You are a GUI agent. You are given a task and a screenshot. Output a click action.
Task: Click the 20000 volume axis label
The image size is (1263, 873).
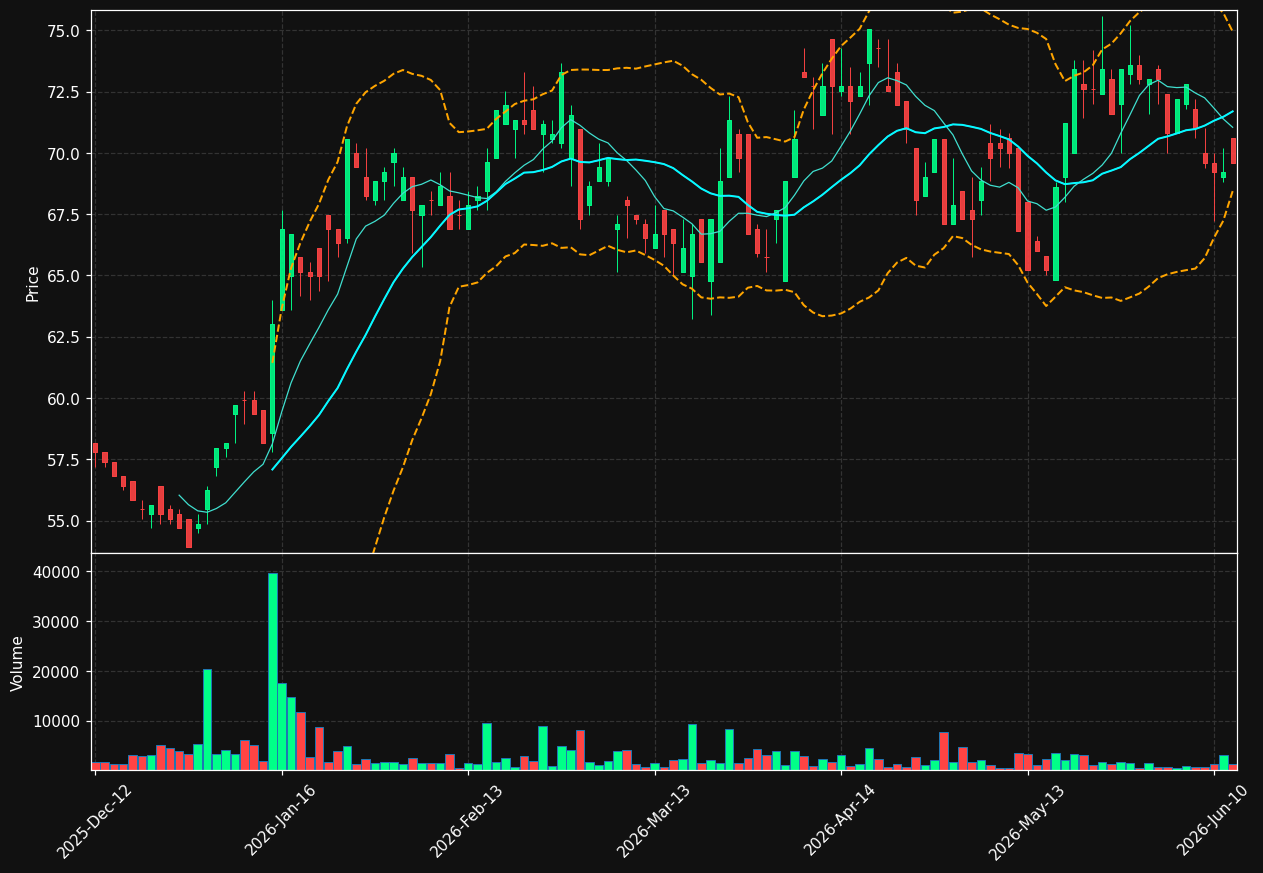[57, 672]
